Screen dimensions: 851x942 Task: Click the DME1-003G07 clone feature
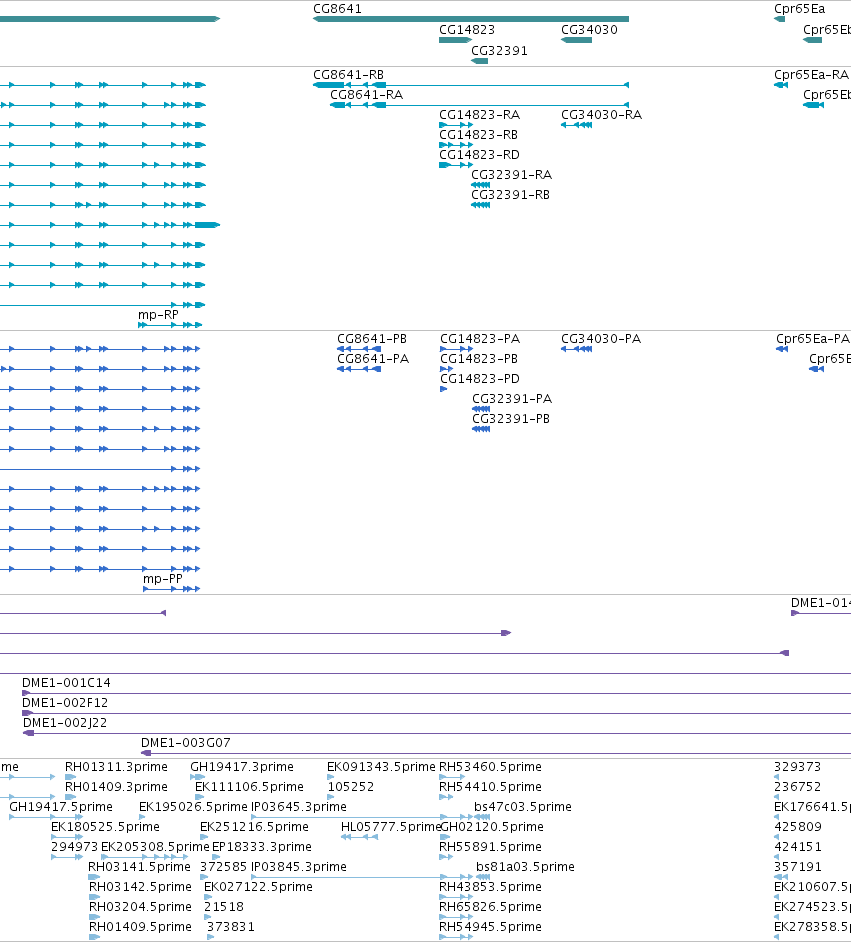point(495,753)
